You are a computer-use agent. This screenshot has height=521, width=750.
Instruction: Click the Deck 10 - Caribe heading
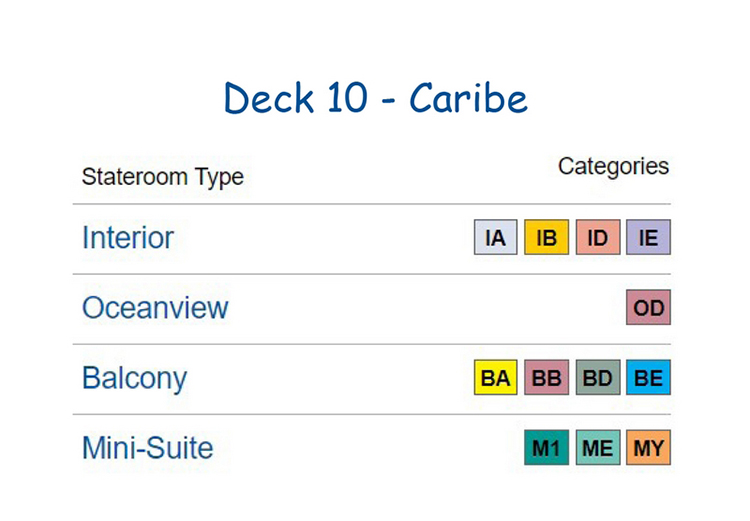coord(375,98)
